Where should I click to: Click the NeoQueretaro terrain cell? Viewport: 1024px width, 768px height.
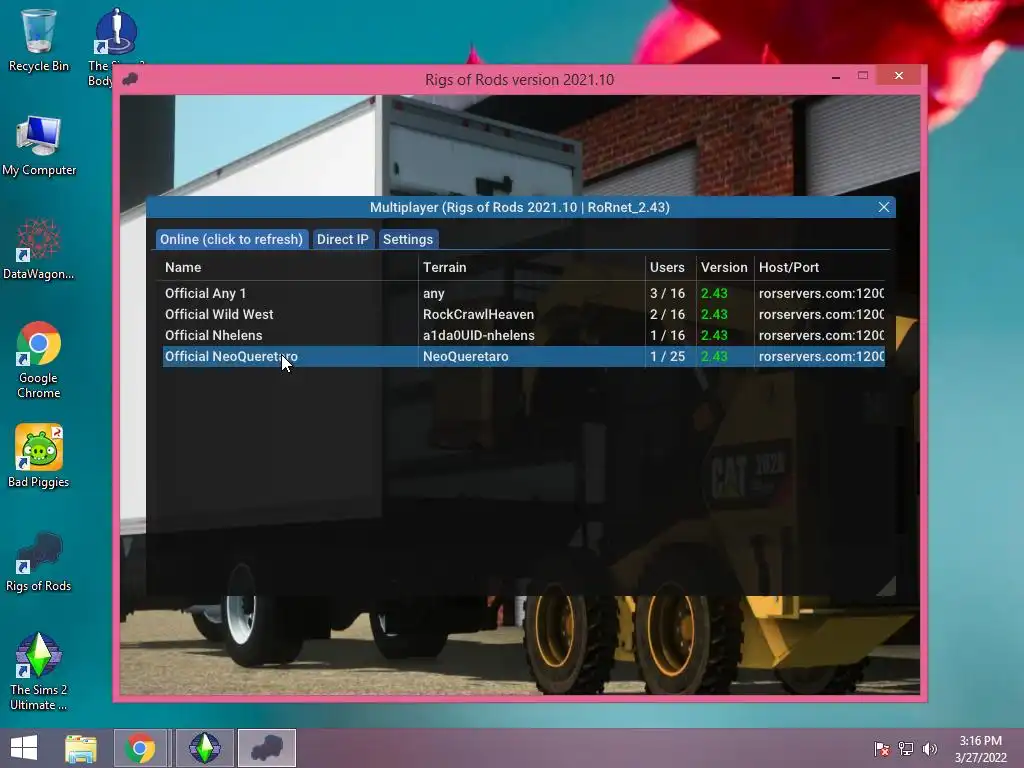466,356
